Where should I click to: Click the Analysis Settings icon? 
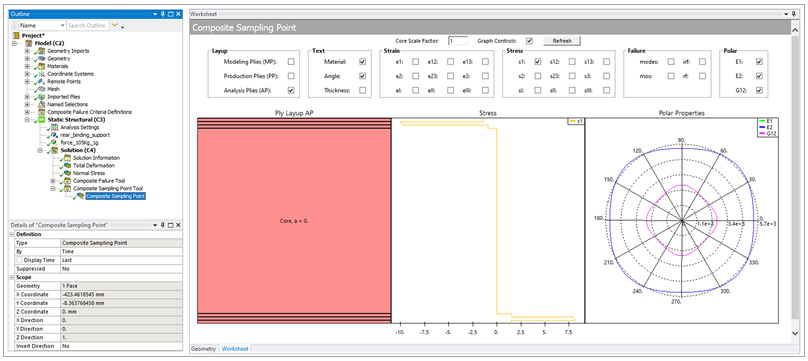(x=55, y=127)
